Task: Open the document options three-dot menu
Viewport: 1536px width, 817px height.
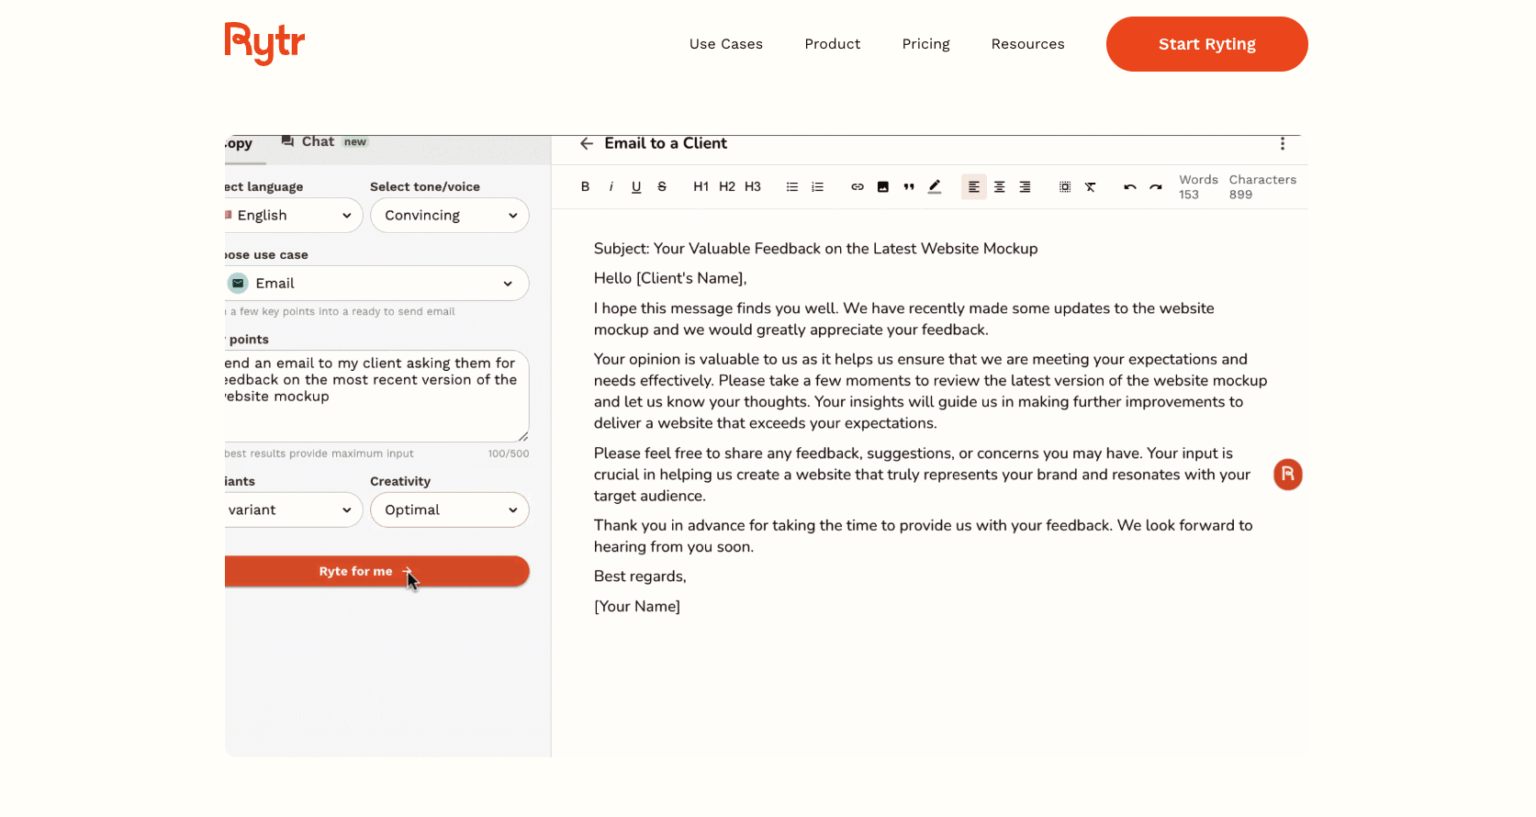Action: [x=1283, y=144]
